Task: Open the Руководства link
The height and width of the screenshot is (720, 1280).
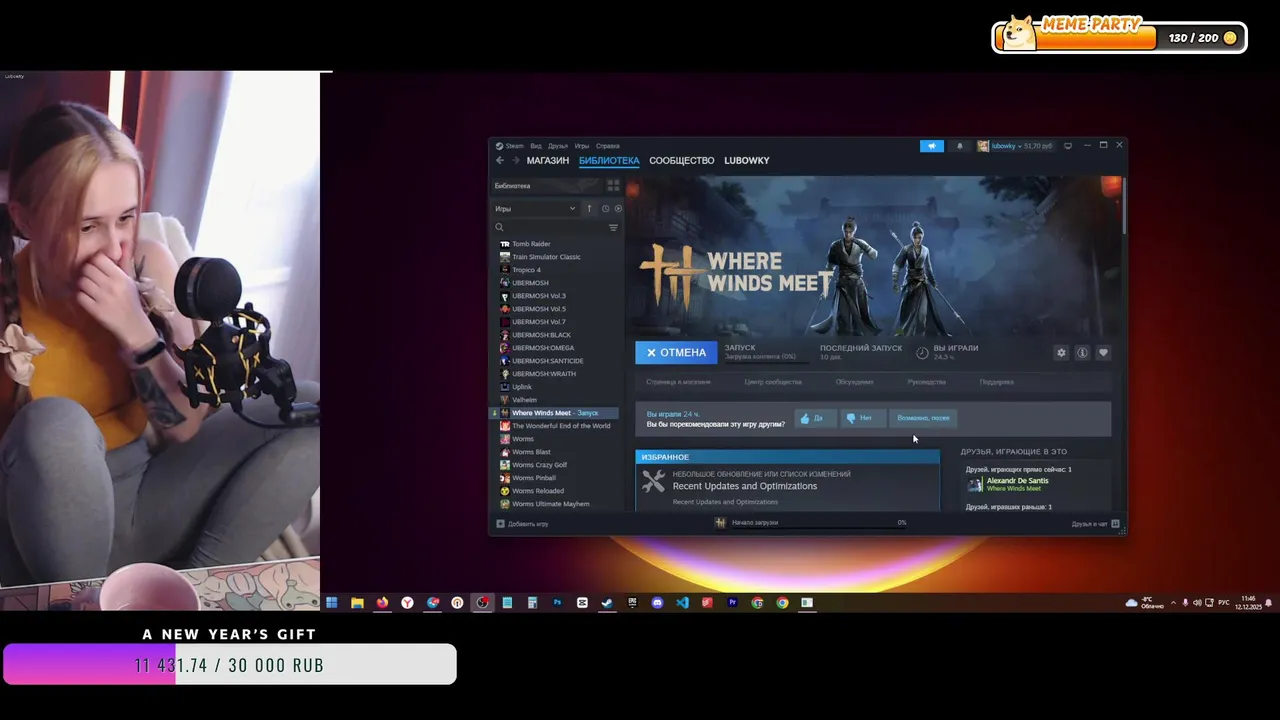Action: [x=927, y=382]
